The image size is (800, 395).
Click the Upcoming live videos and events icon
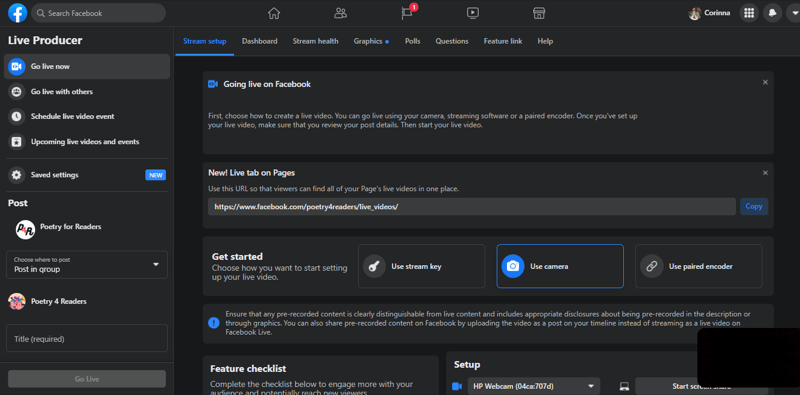pyautogui.click(x=17, y=142)
